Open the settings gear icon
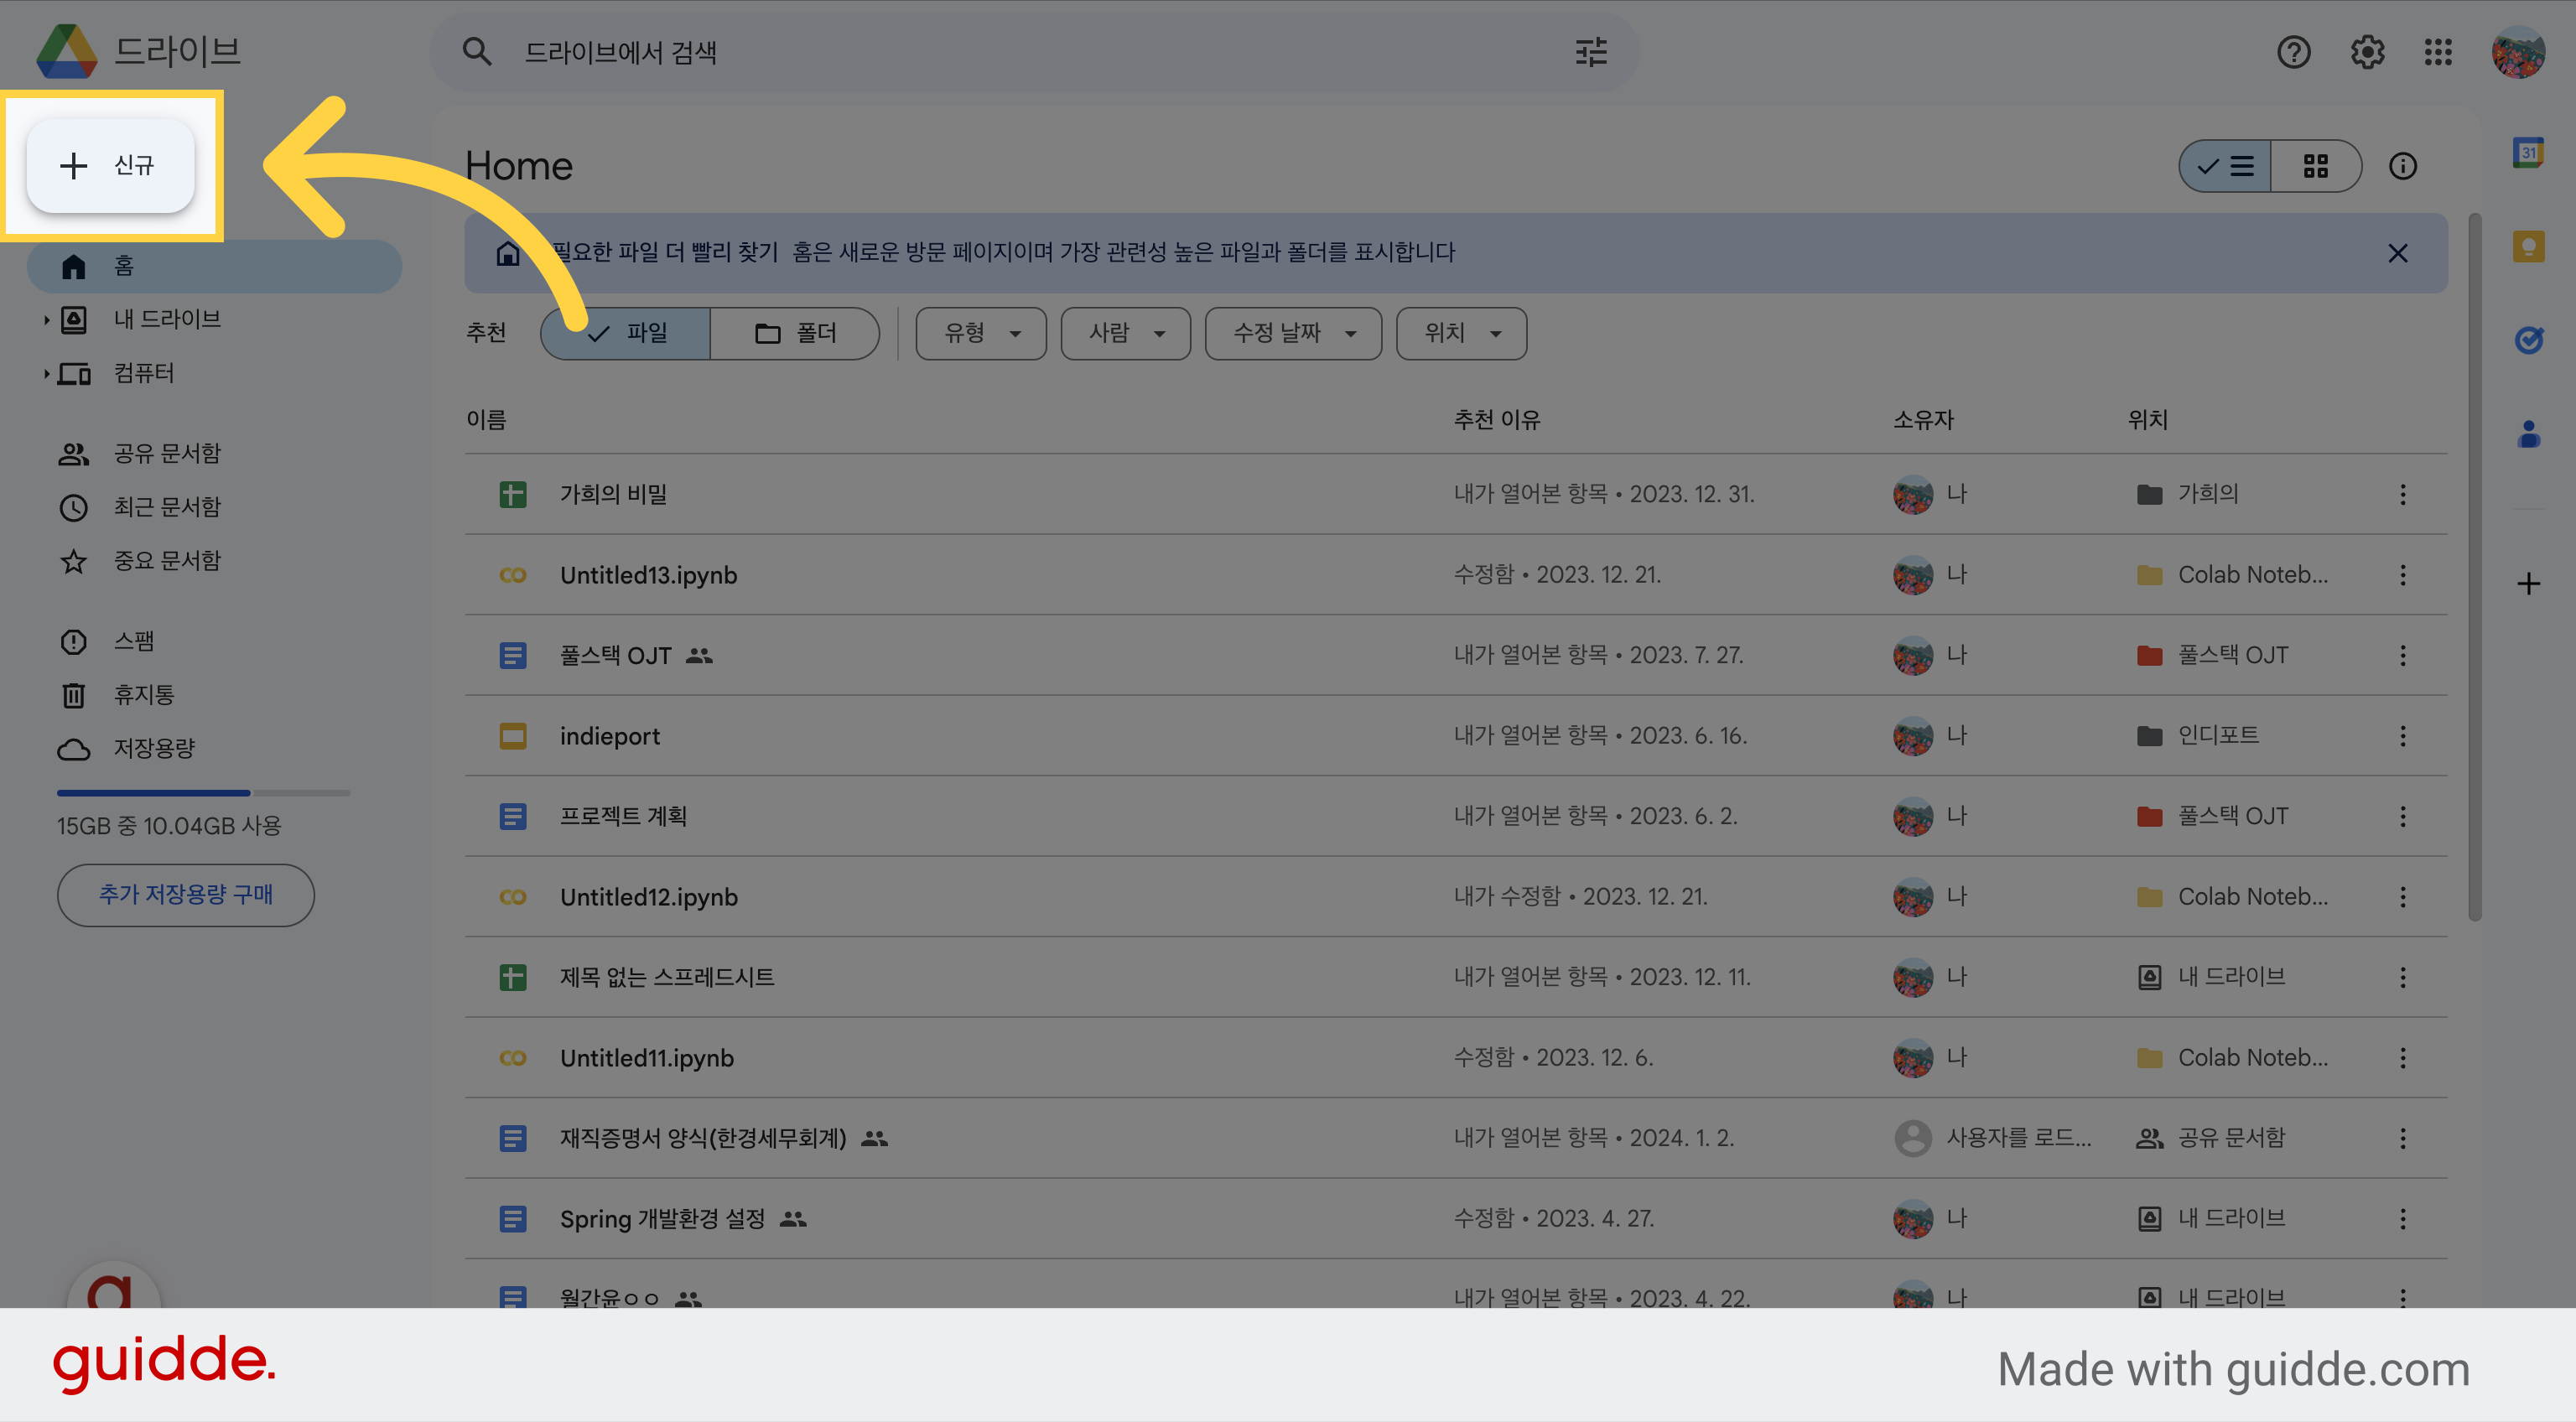 pyautogui.click(x=2366, y=52)
